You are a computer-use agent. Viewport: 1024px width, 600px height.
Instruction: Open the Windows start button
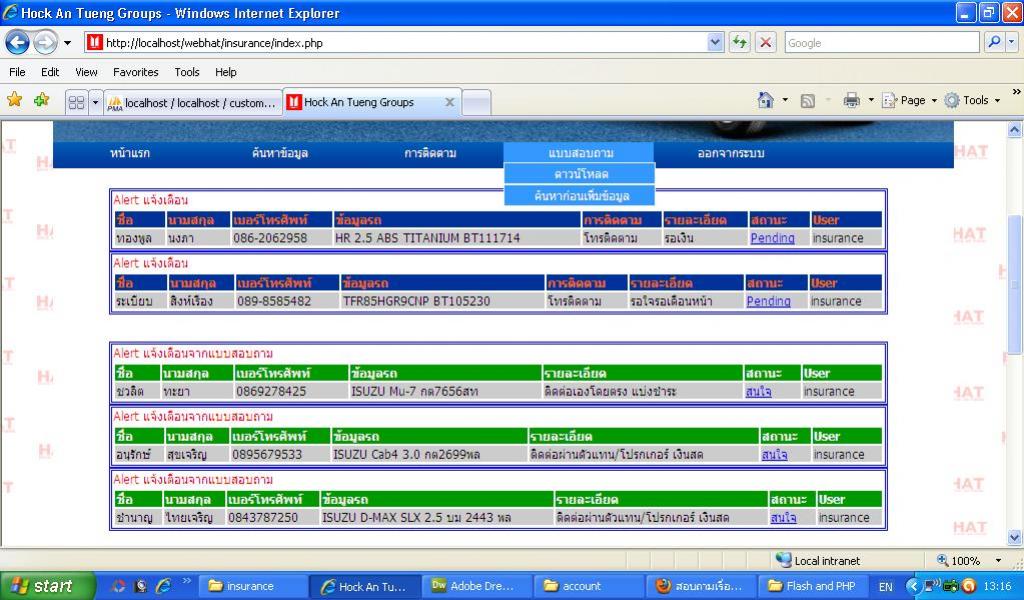click(48, 586)
